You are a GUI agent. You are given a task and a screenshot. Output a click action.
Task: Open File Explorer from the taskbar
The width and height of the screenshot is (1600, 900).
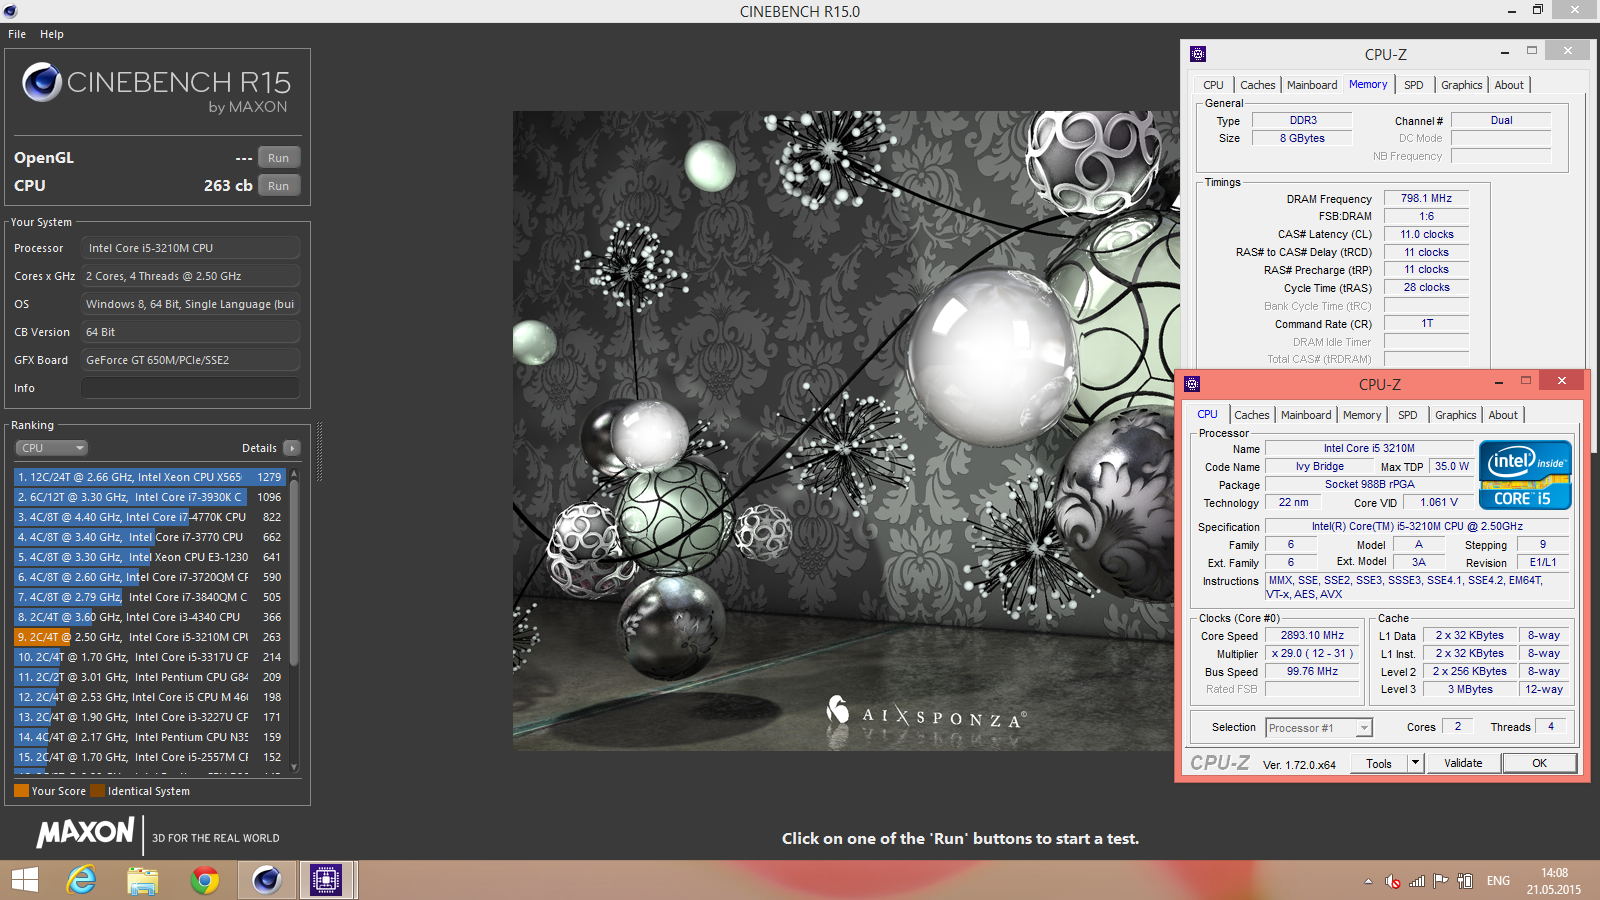click(143, 880)
